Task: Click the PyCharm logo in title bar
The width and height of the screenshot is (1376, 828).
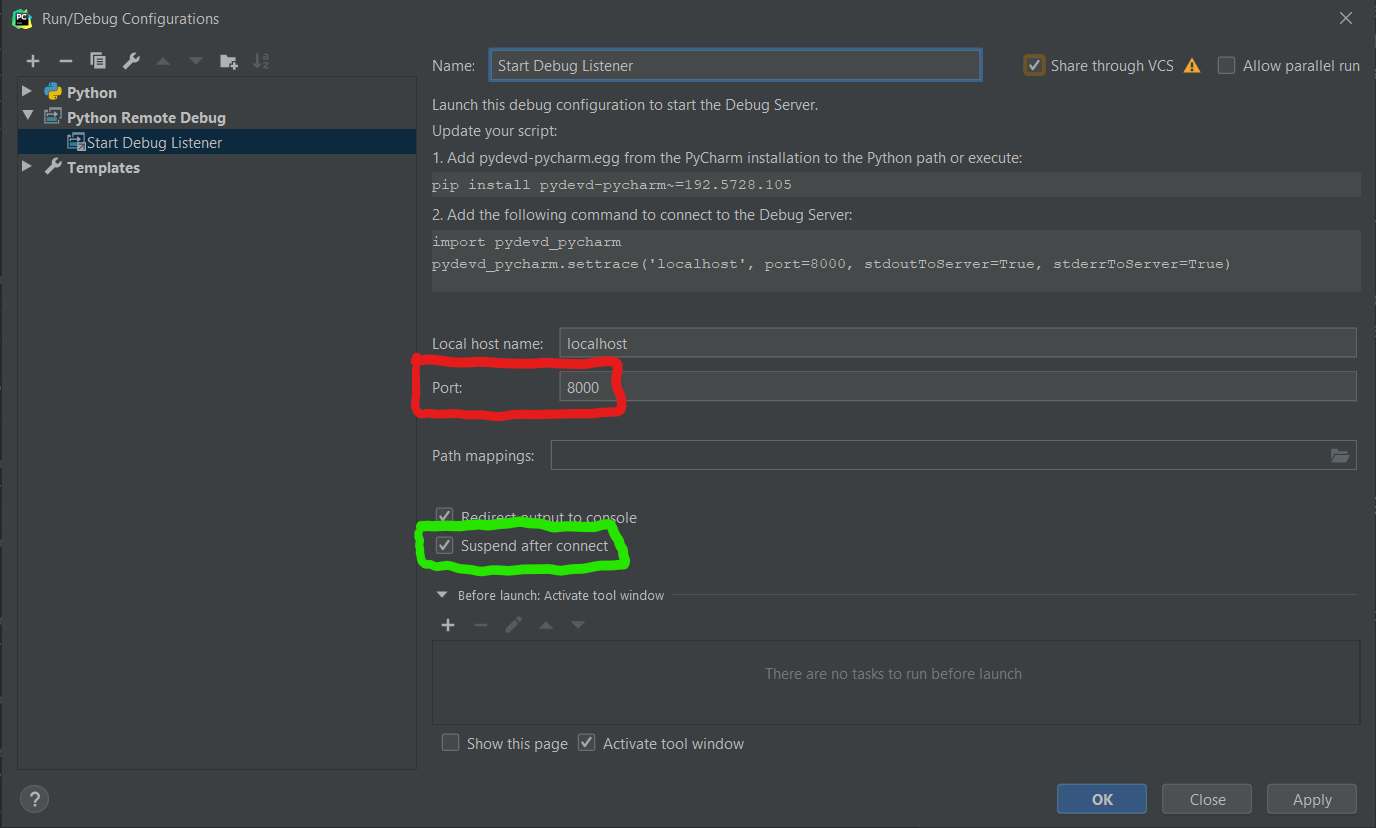Action: 21,18
